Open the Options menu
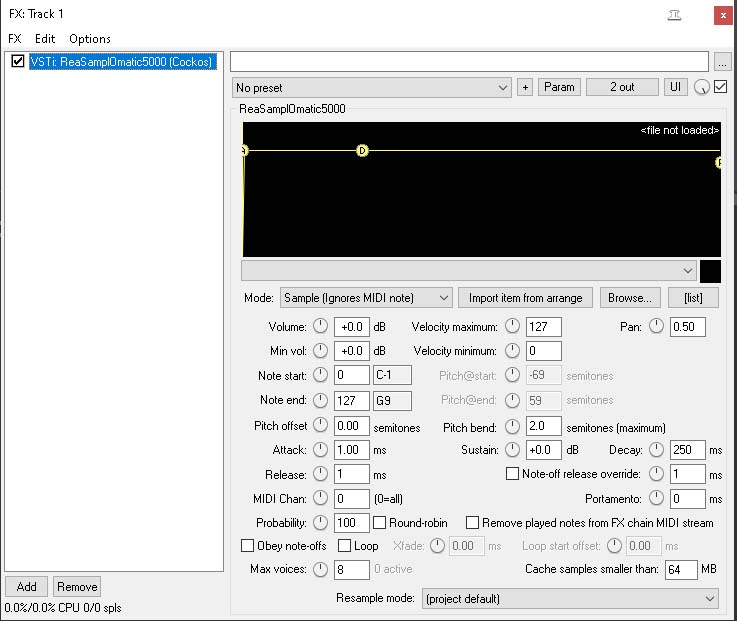737x621 pixels. coord(90,39)
